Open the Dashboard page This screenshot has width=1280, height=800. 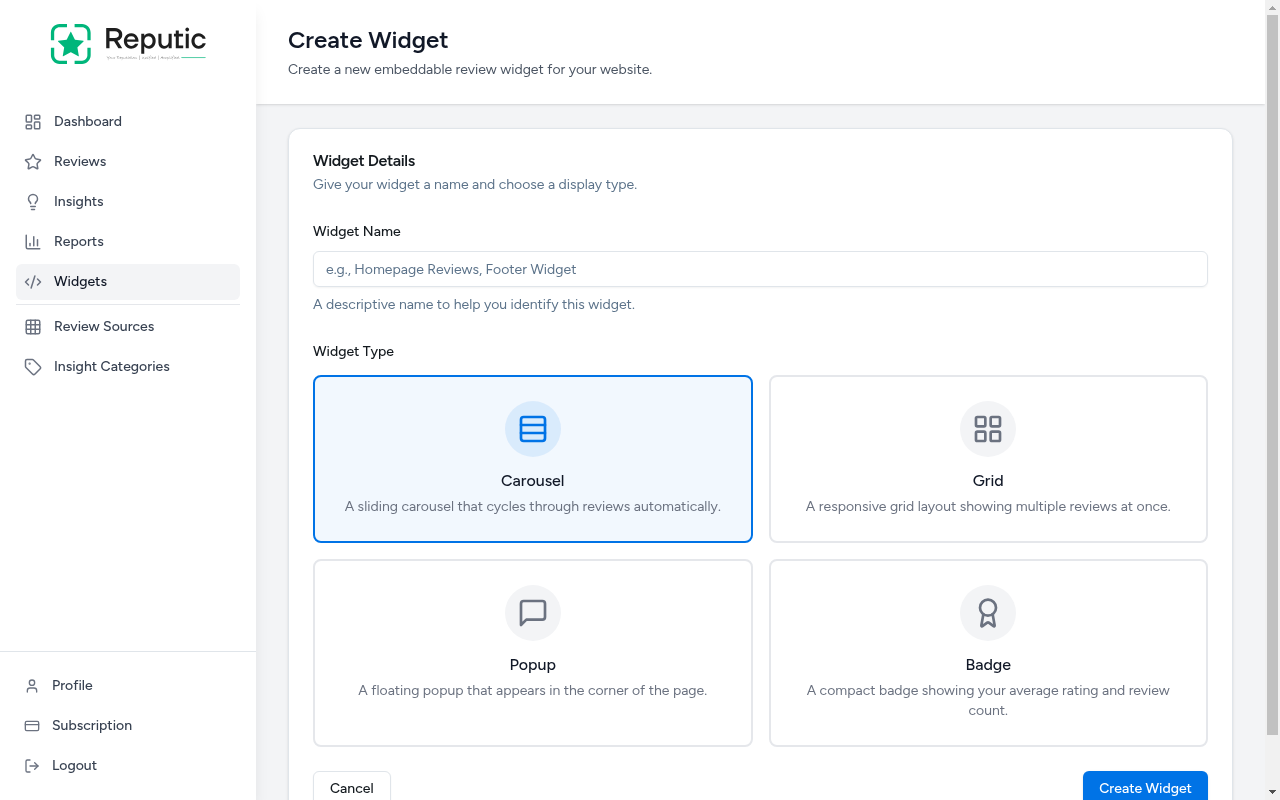pos(86,121)
